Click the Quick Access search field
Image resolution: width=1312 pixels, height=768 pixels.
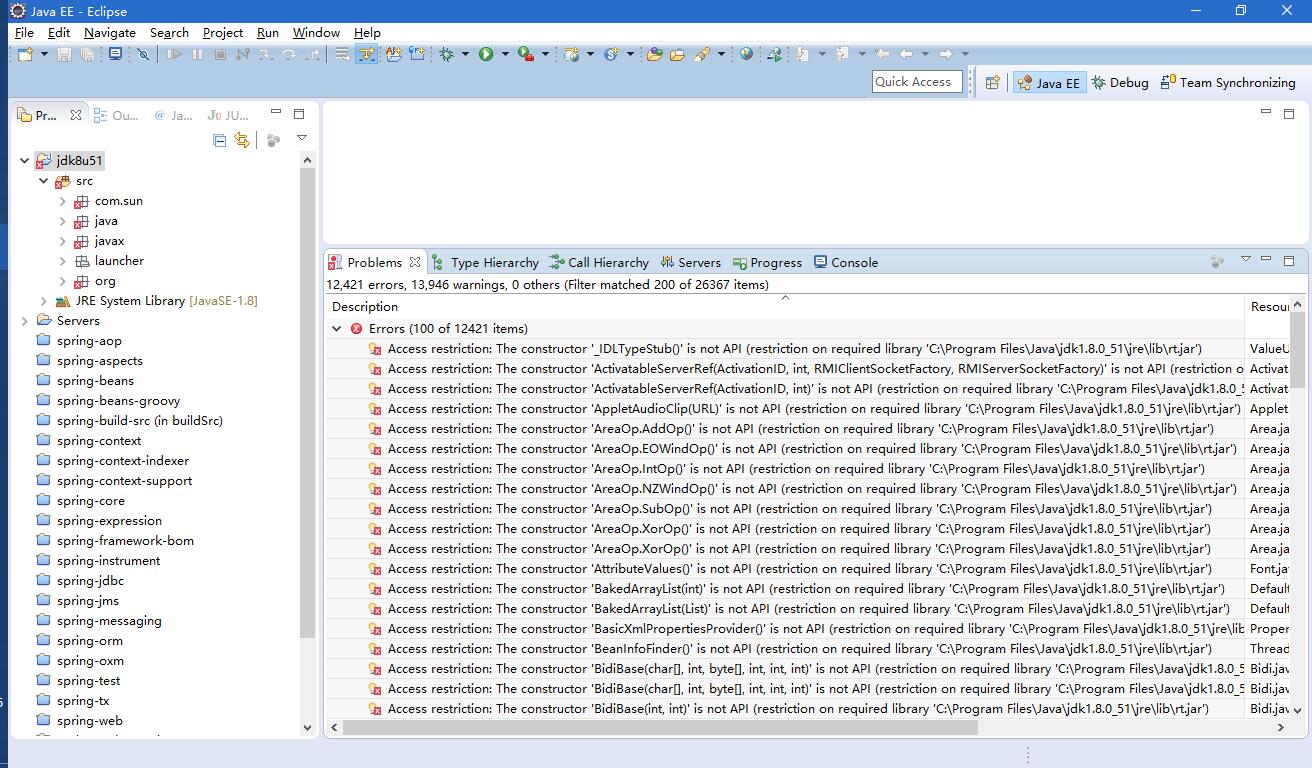point(917,82)
